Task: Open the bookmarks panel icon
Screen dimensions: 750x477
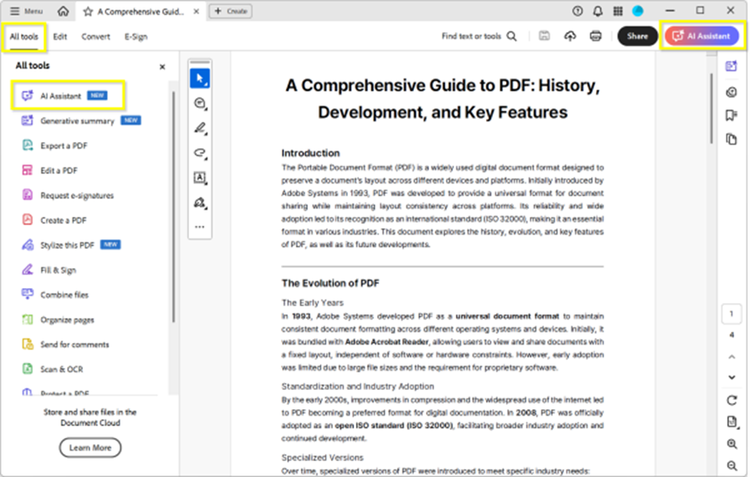Action: click(x=731, y=115)
